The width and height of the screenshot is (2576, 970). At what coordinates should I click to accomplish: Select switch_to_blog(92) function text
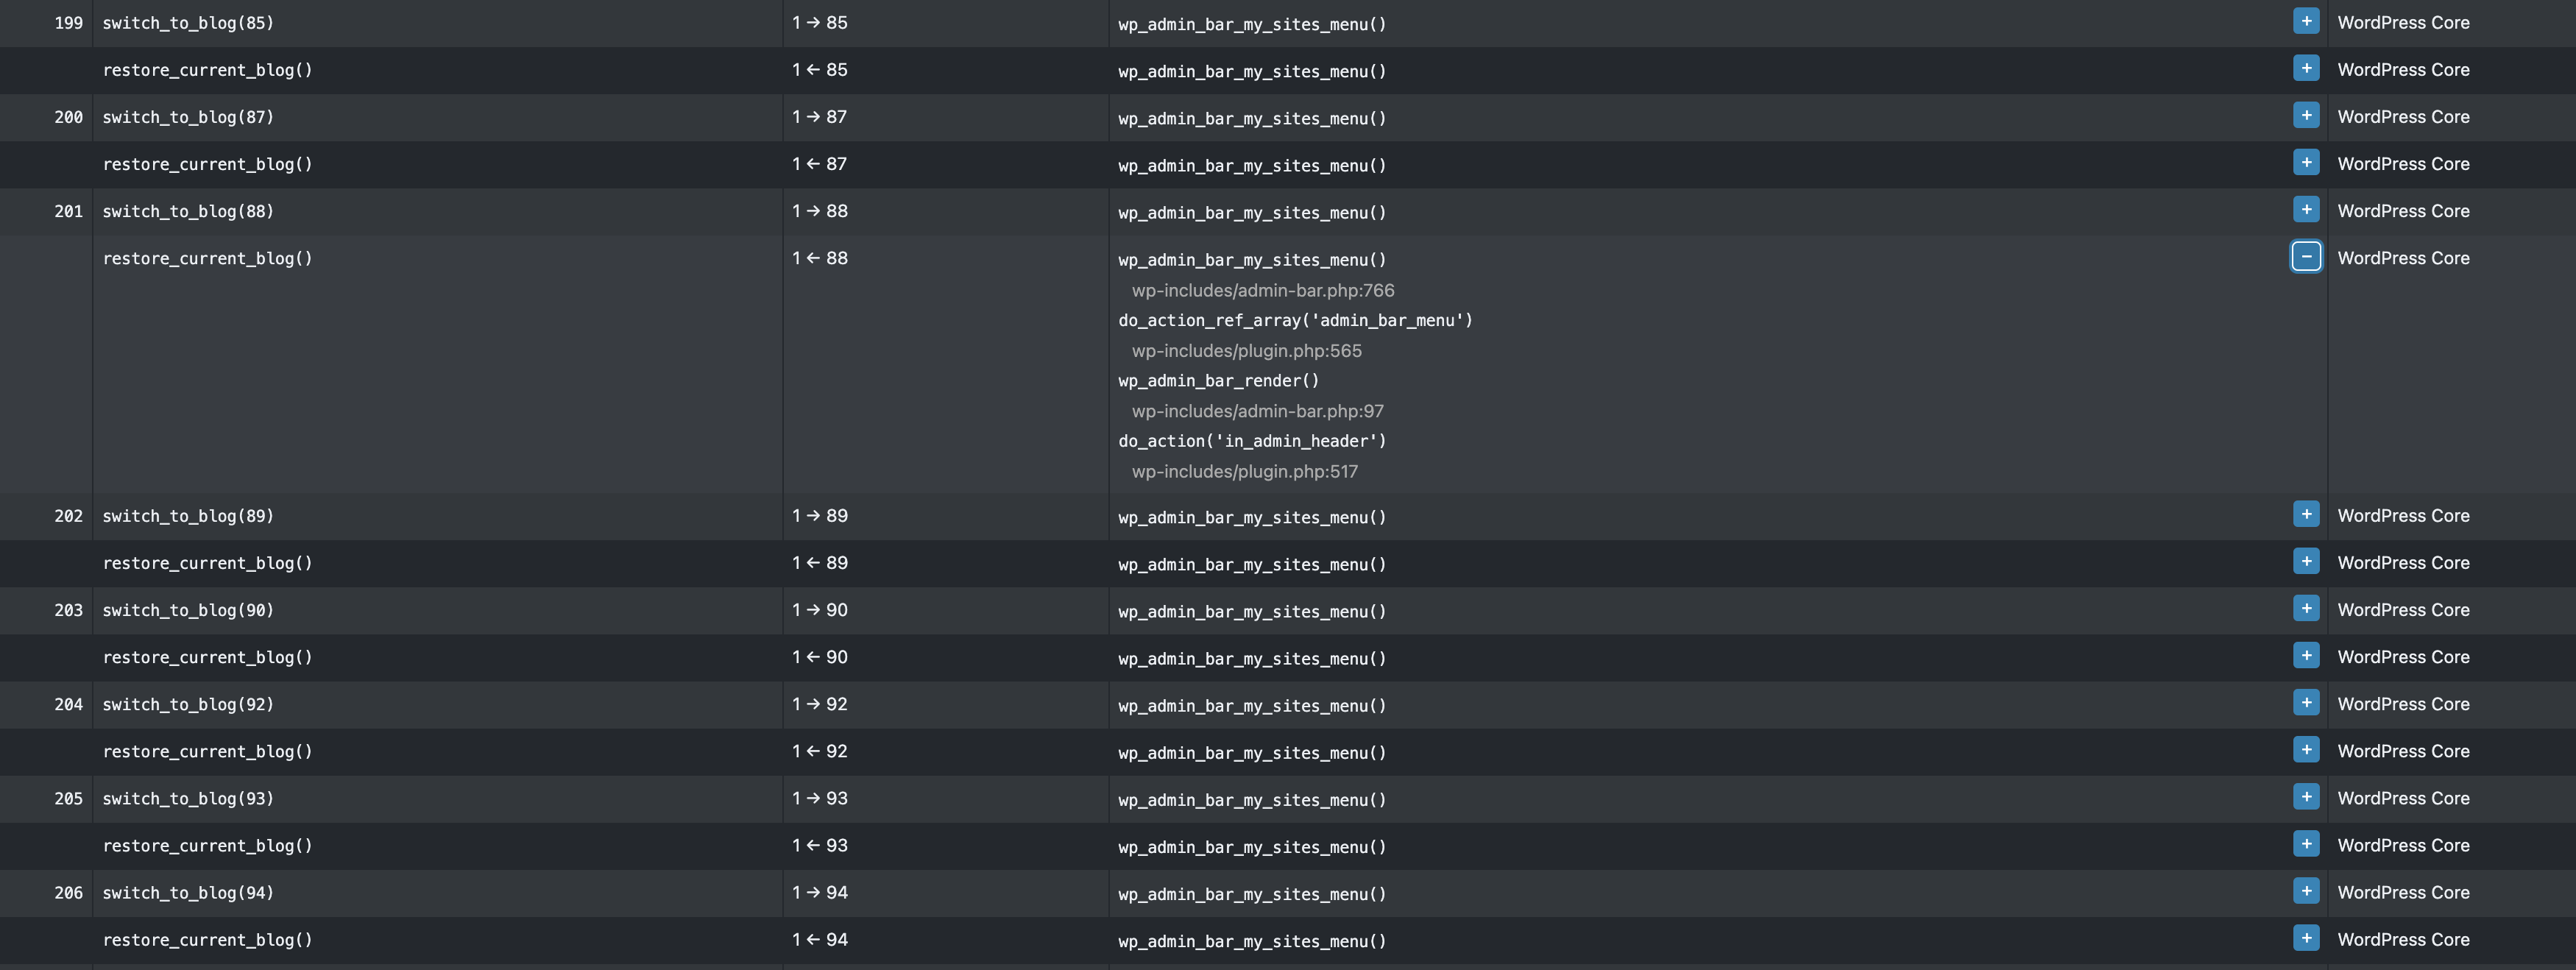point(188,704)
